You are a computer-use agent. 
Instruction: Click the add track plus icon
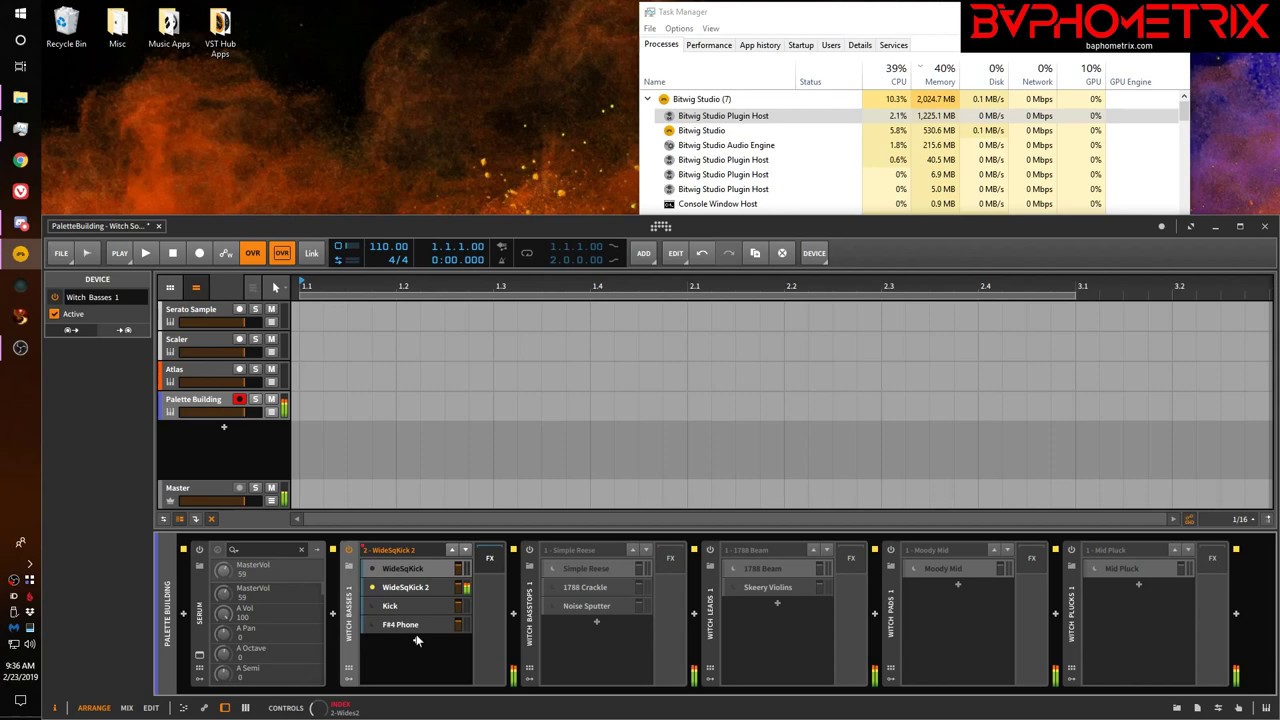click(x=224, y=427)
